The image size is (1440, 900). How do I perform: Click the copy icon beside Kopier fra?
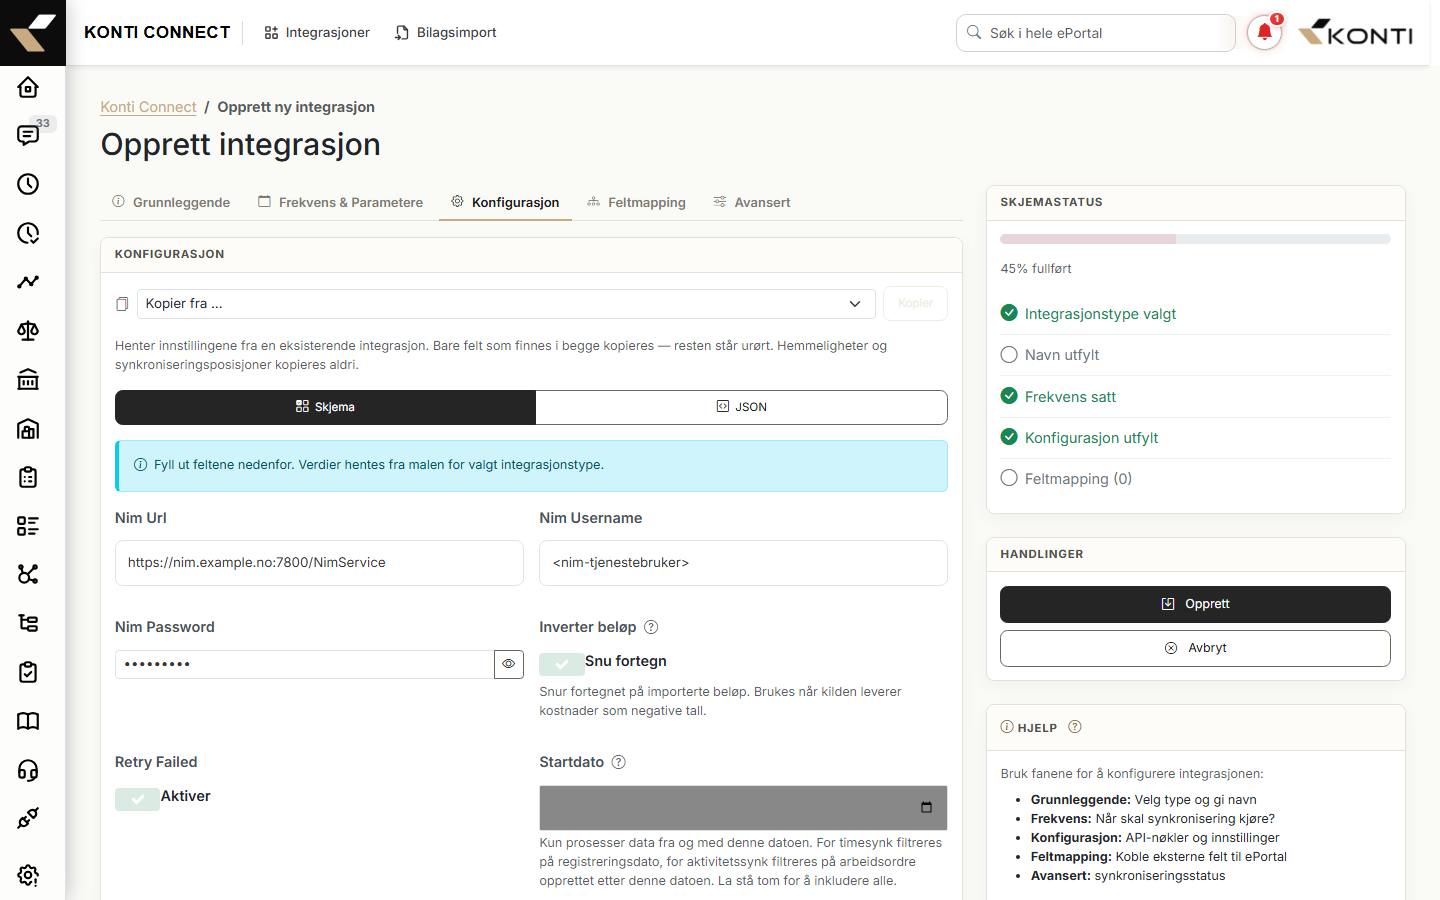click(122, 304)
